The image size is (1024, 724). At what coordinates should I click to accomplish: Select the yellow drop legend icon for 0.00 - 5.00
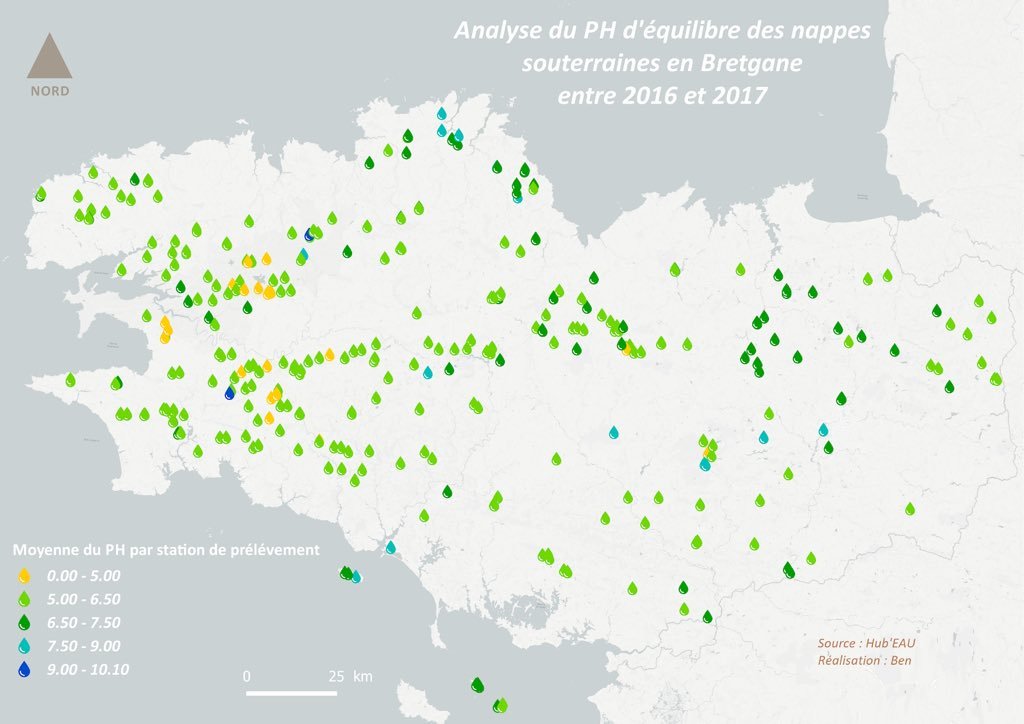[x=24, y=576]
